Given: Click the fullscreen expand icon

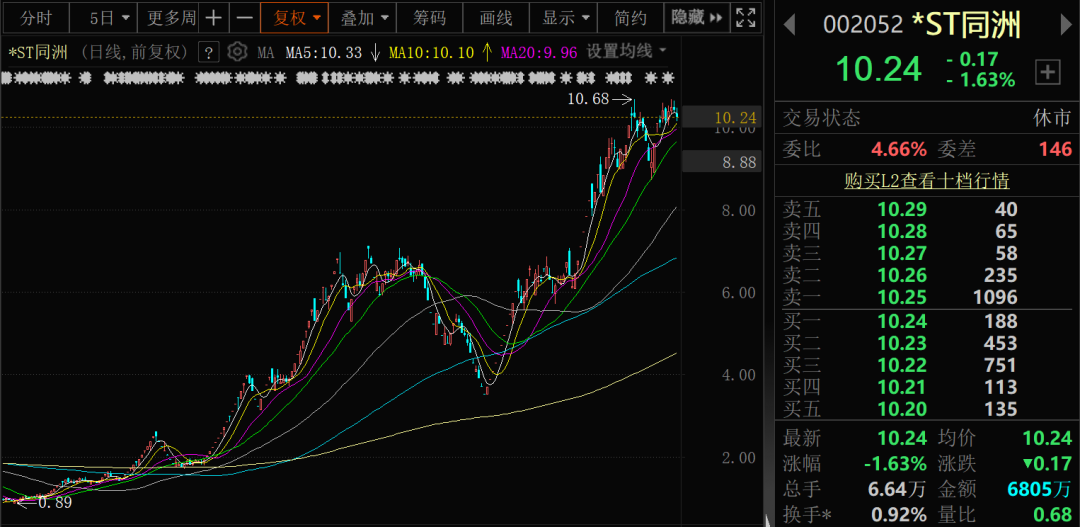Looking at the screenshot, I should tap(745, 18).
